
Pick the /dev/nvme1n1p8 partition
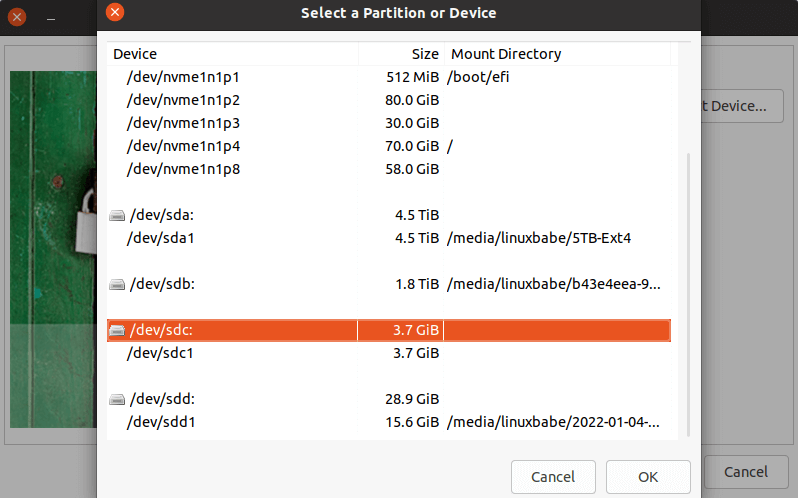[x=183, y=169]
